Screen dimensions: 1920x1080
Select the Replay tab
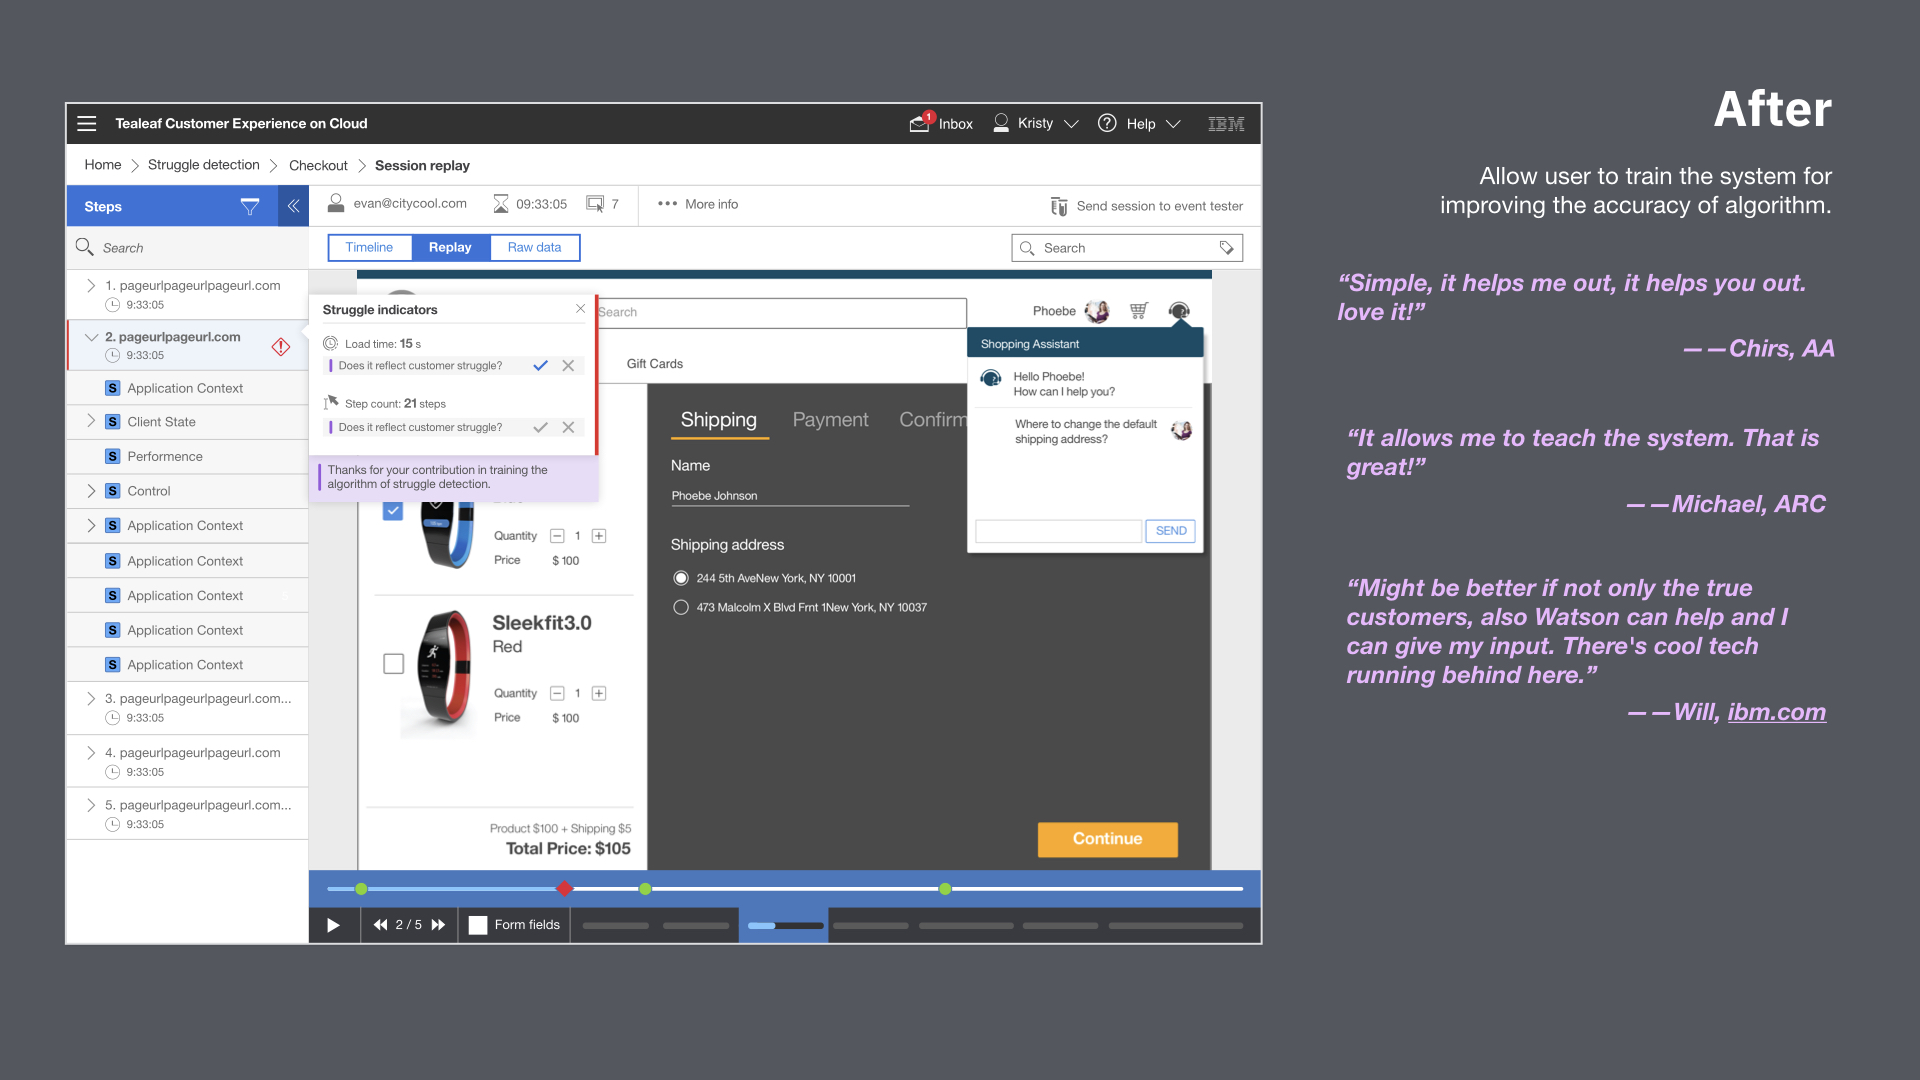tap(450, 247)
